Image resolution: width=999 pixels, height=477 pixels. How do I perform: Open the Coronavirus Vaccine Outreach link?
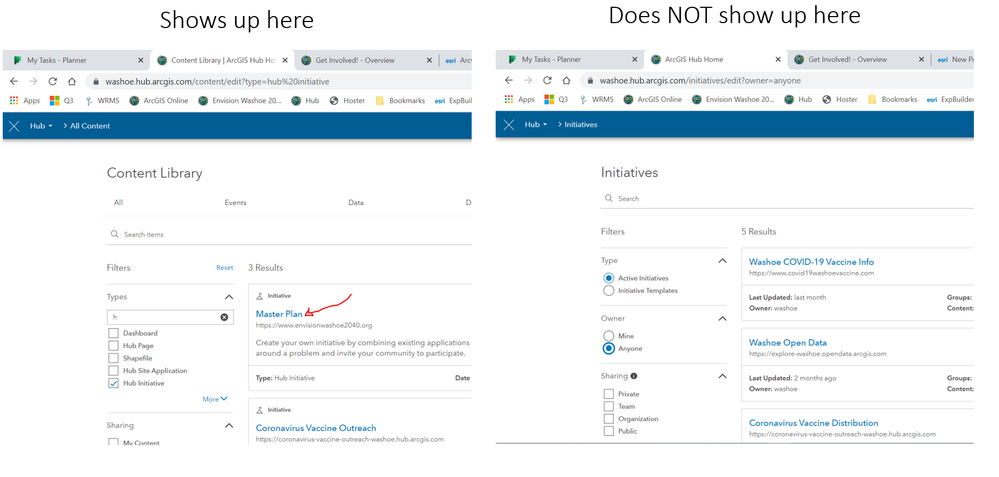[316, 428]
